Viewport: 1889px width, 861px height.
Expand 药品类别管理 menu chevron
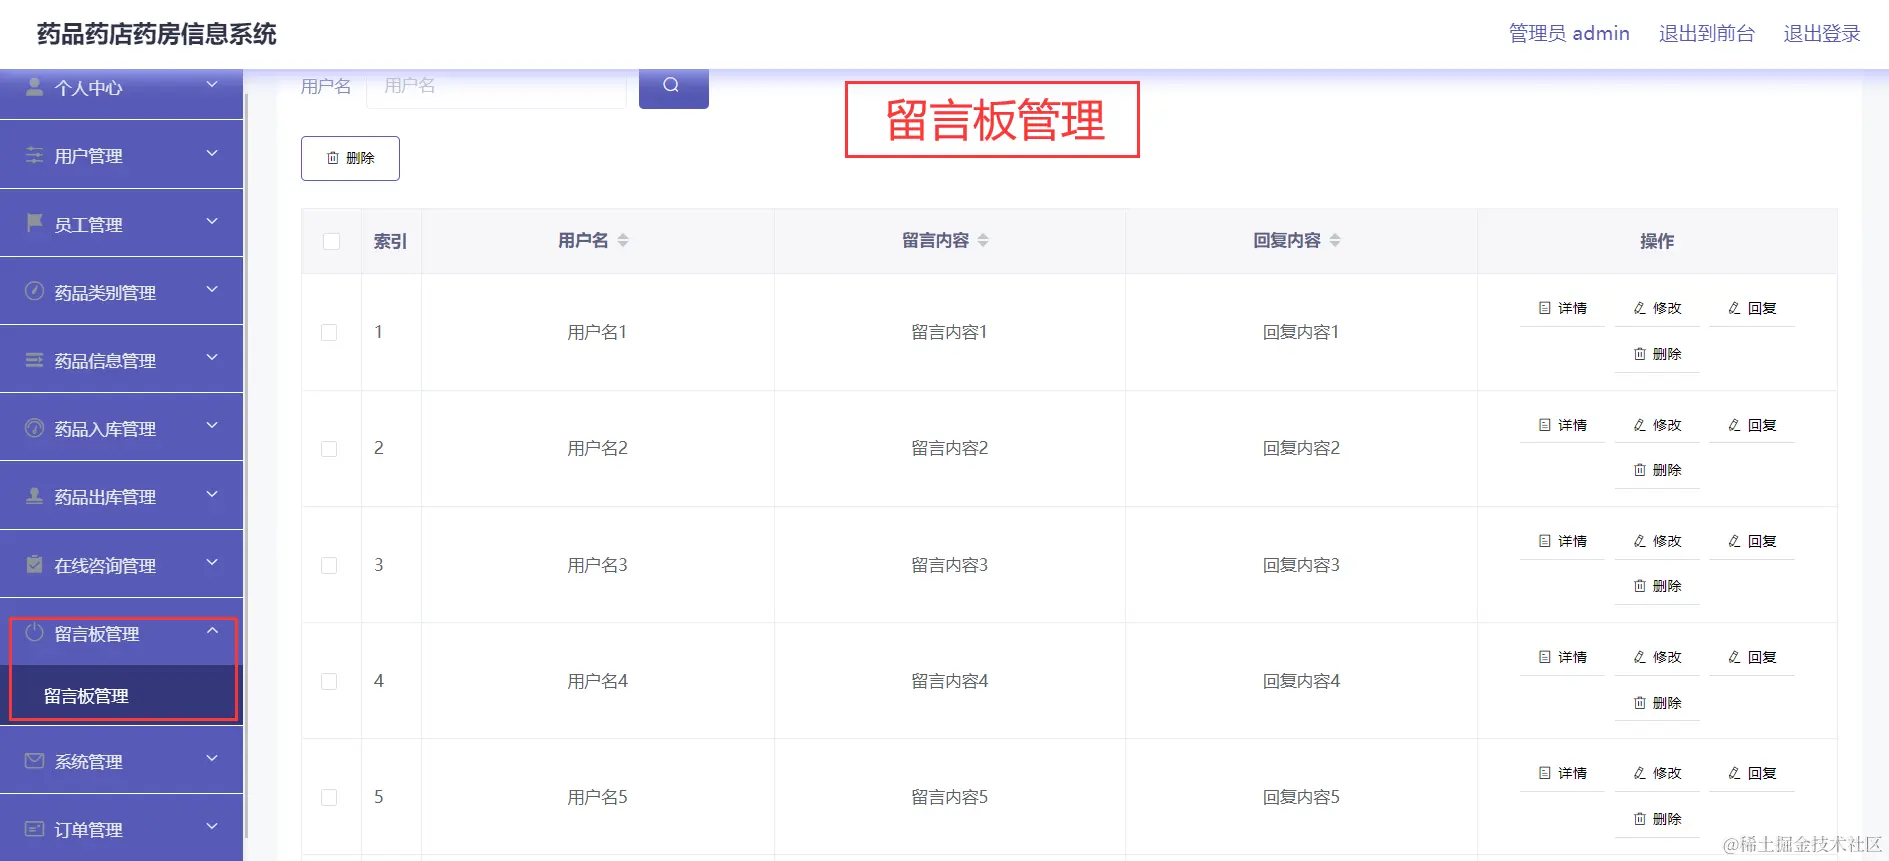click(212, 289)
